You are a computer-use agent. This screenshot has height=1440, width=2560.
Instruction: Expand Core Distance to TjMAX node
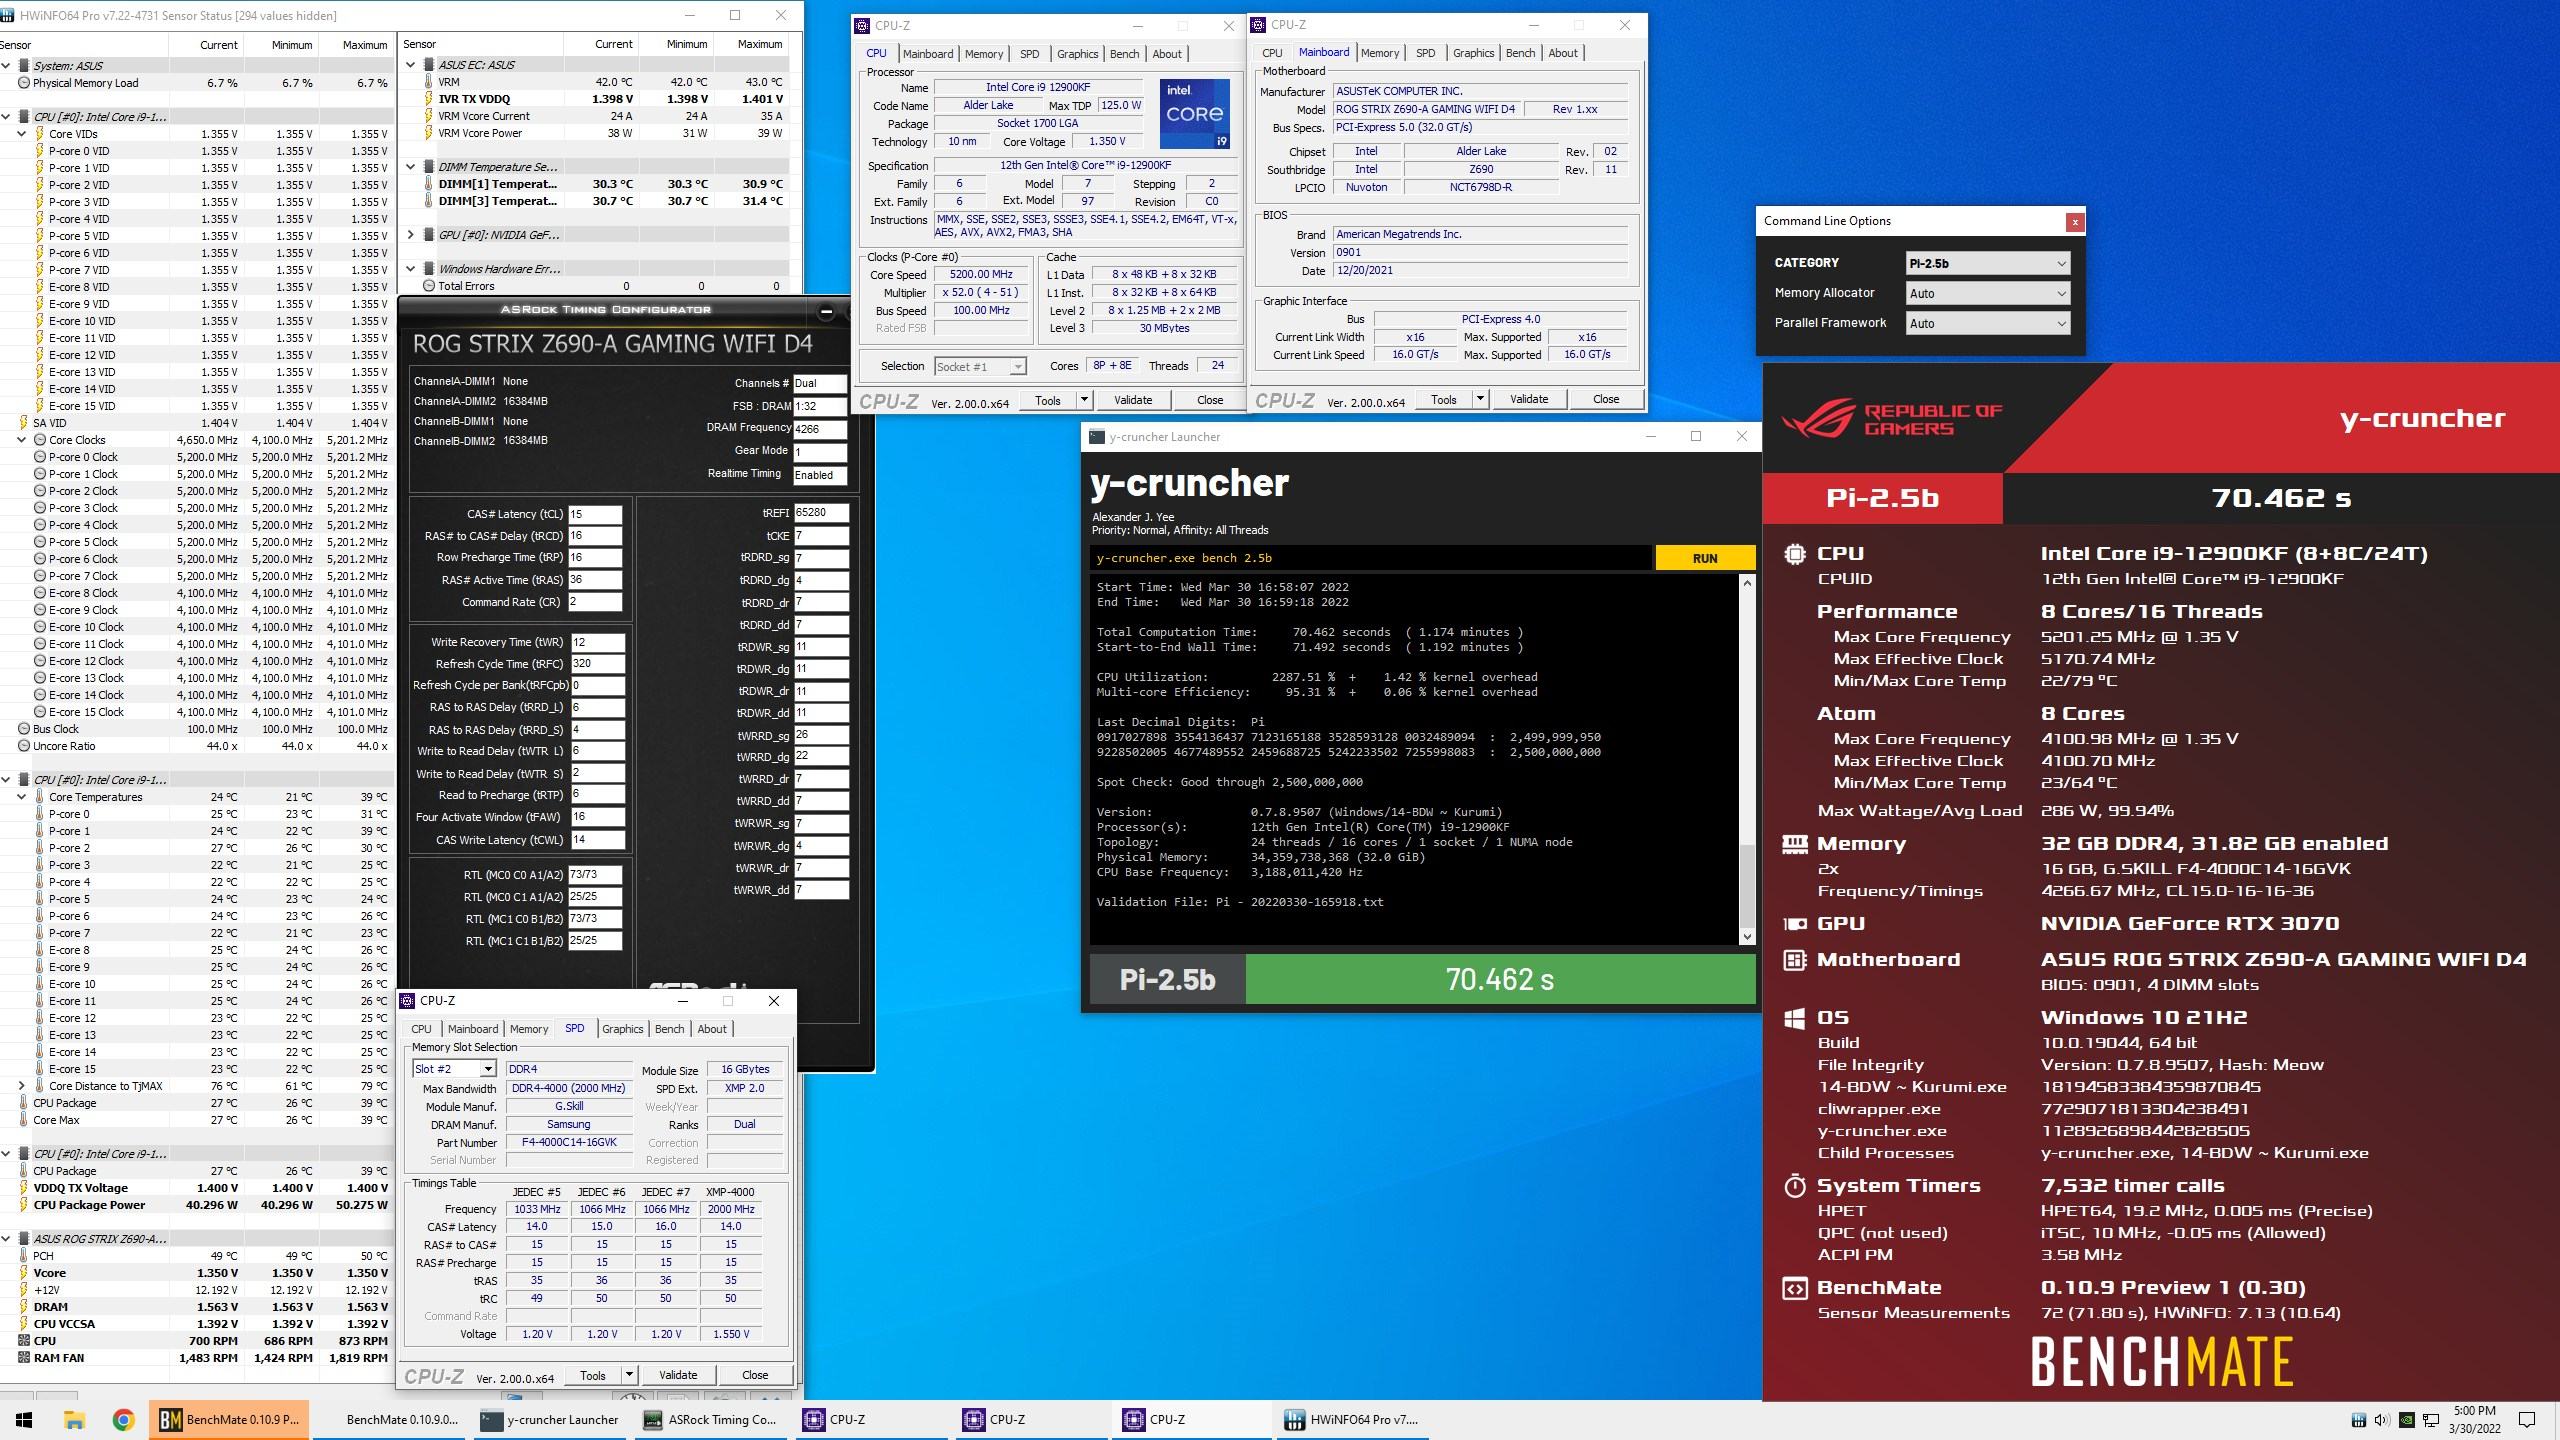(x=21, y=1086)
